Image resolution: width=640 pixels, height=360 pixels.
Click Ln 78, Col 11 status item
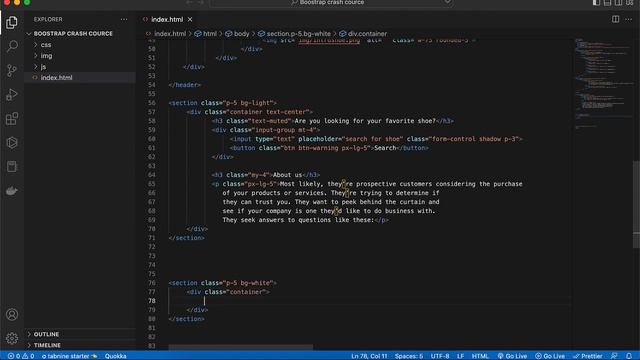point(369,356)
